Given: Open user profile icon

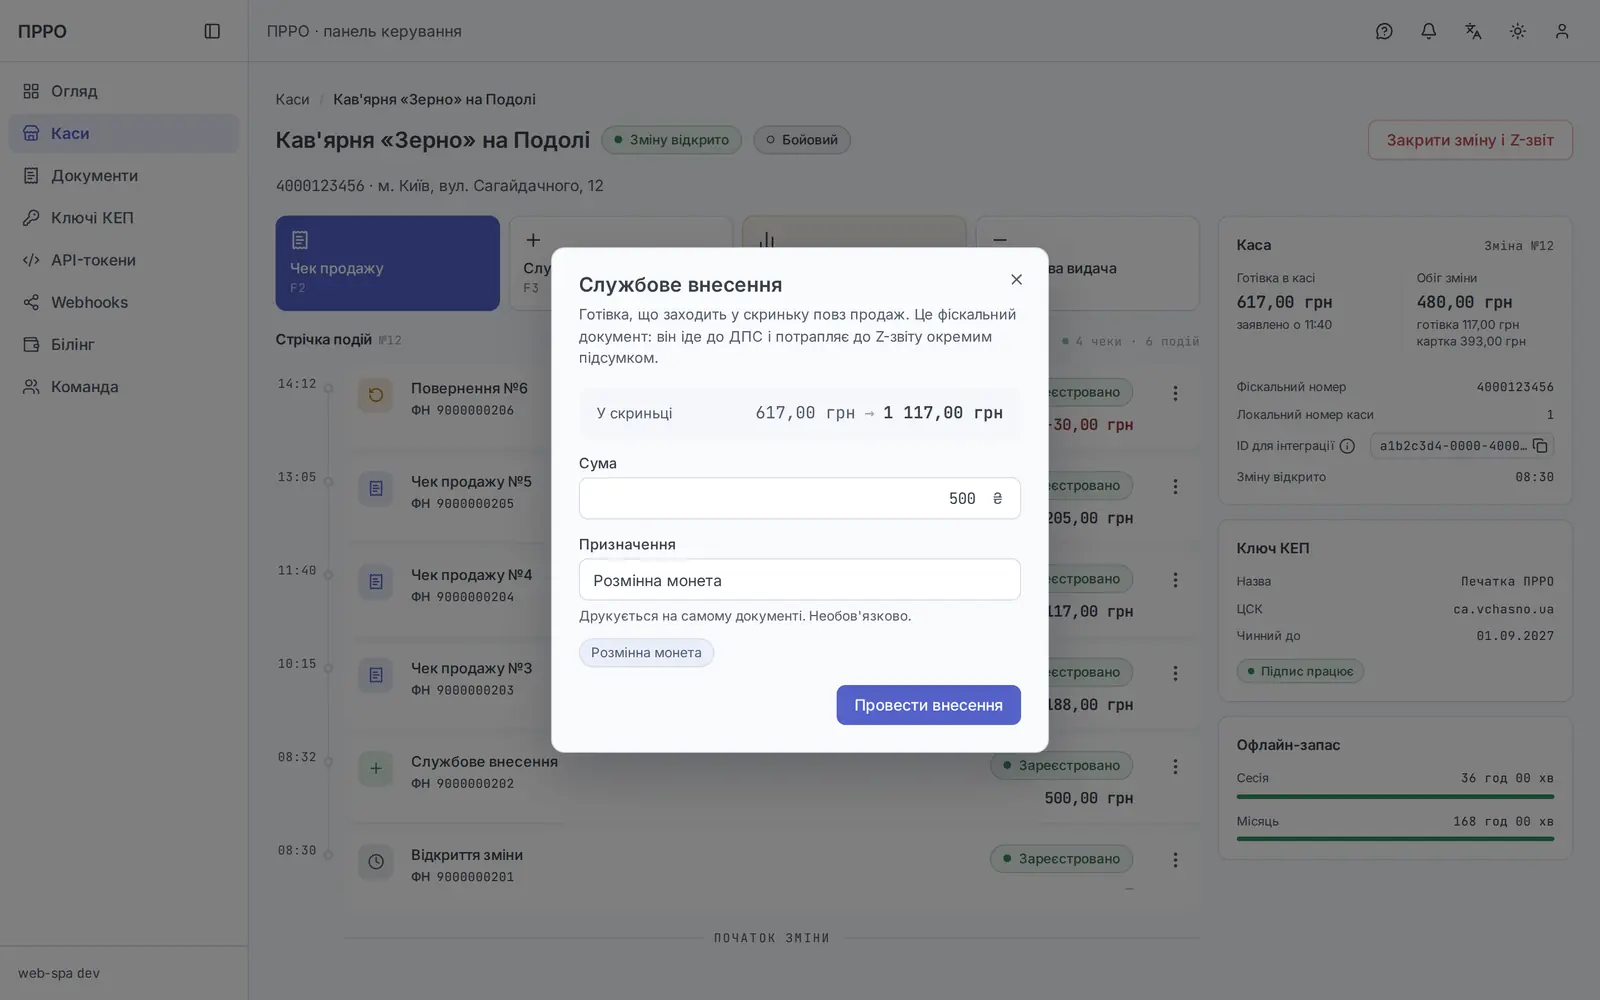Looking at the screenshot, I should [1562, 31].
